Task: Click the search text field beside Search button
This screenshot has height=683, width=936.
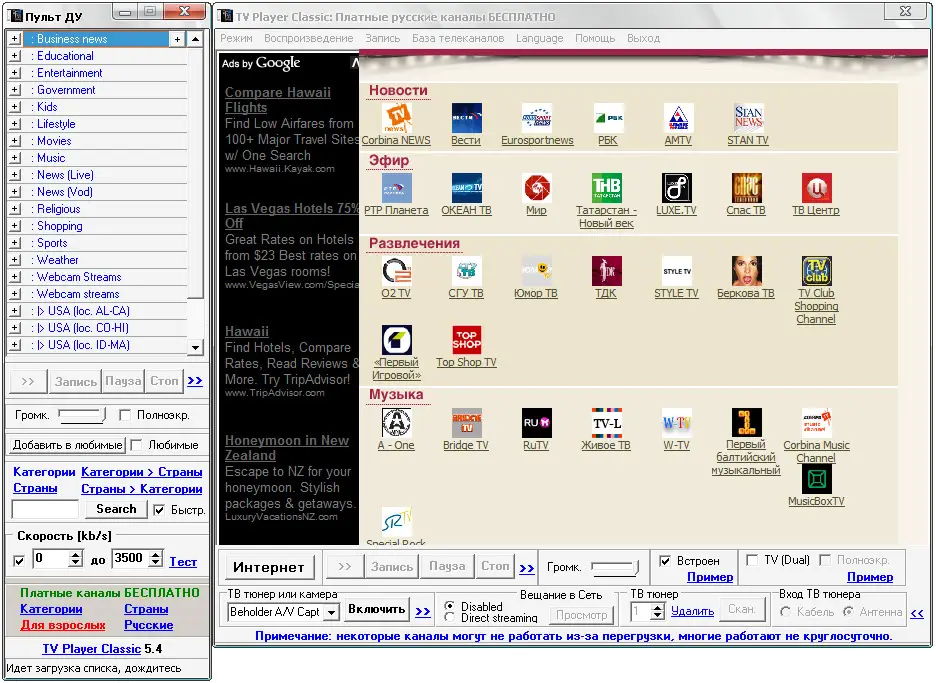Action: pyautogui.click(x=46, y=509)
